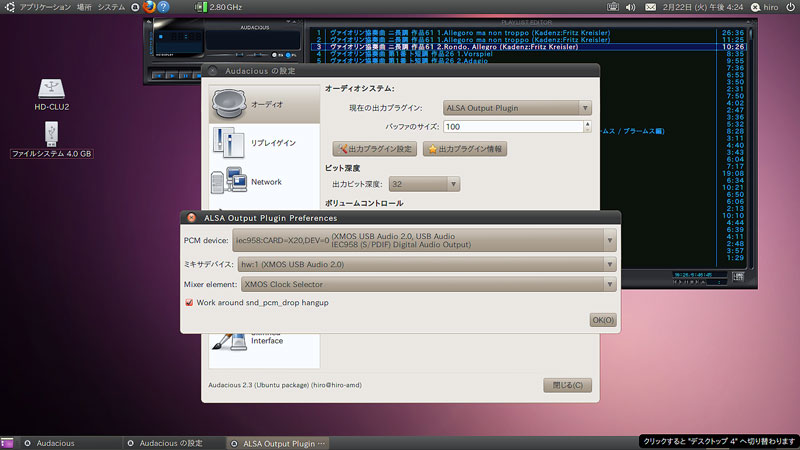The width and height of the screenshot is (800, 450).
Task: Open the 場所 menu
Action: pos(84,7)
